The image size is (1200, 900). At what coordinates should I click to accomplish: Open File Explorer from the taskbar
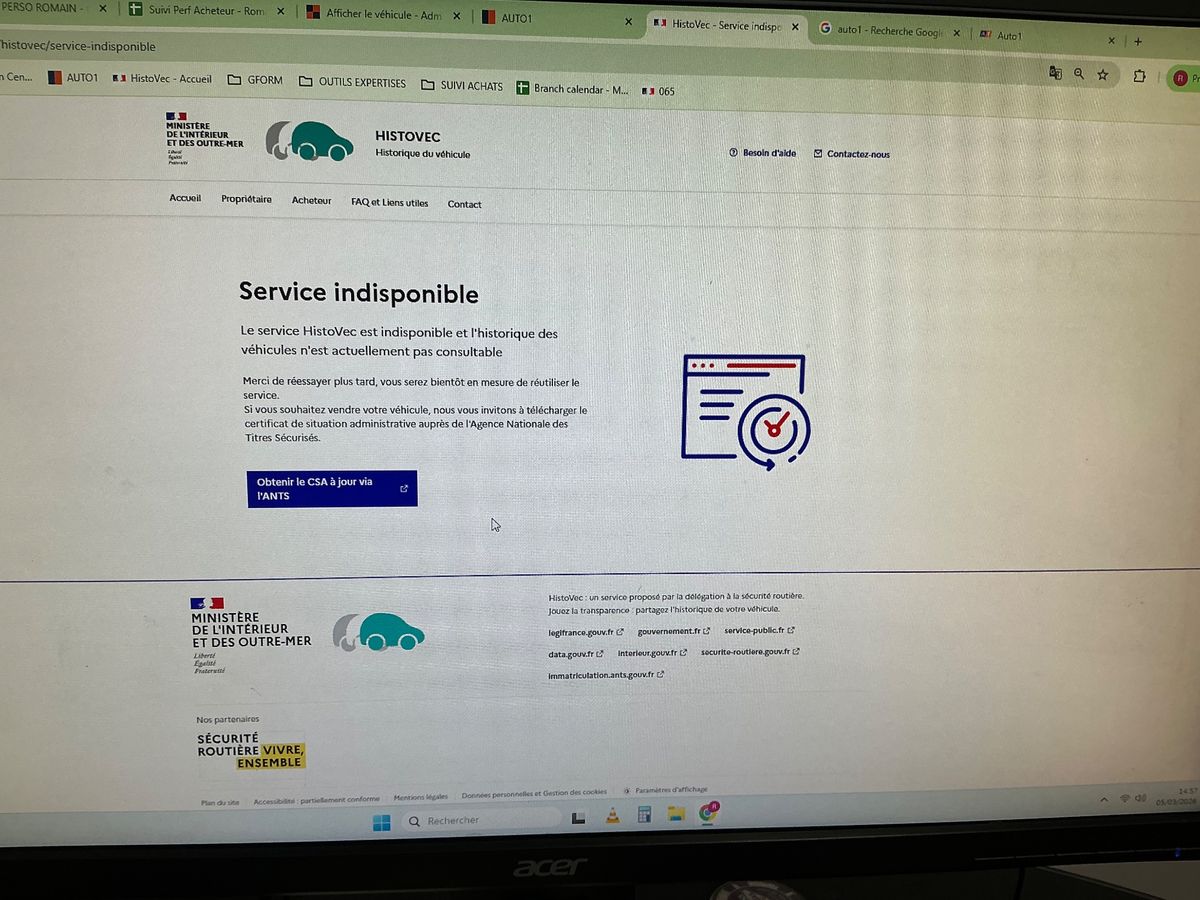[675, 814]
